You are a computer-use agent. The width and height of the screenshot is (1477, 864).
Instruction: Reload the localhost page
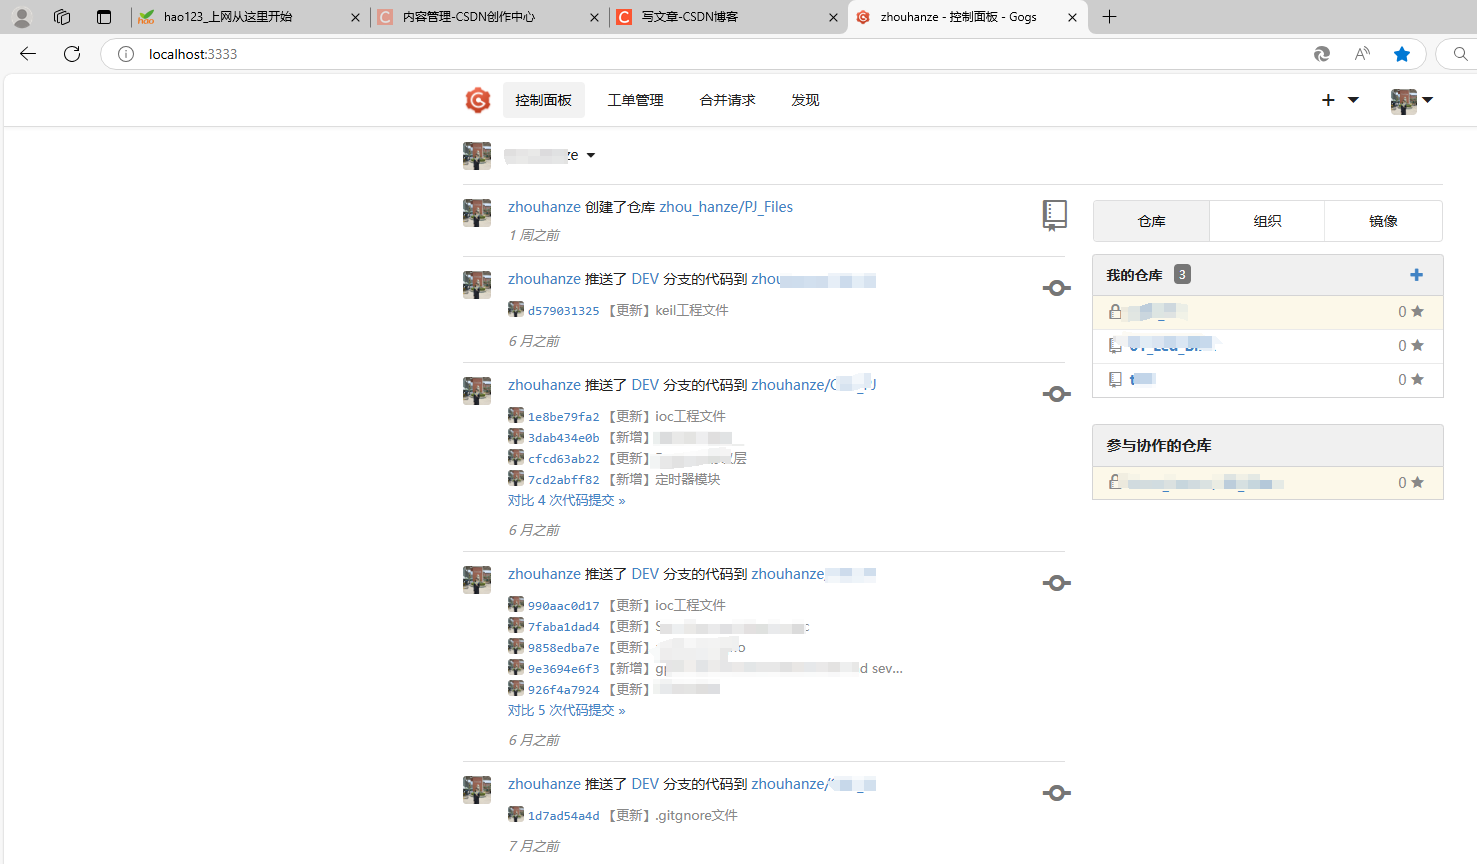tap(72, 54)
